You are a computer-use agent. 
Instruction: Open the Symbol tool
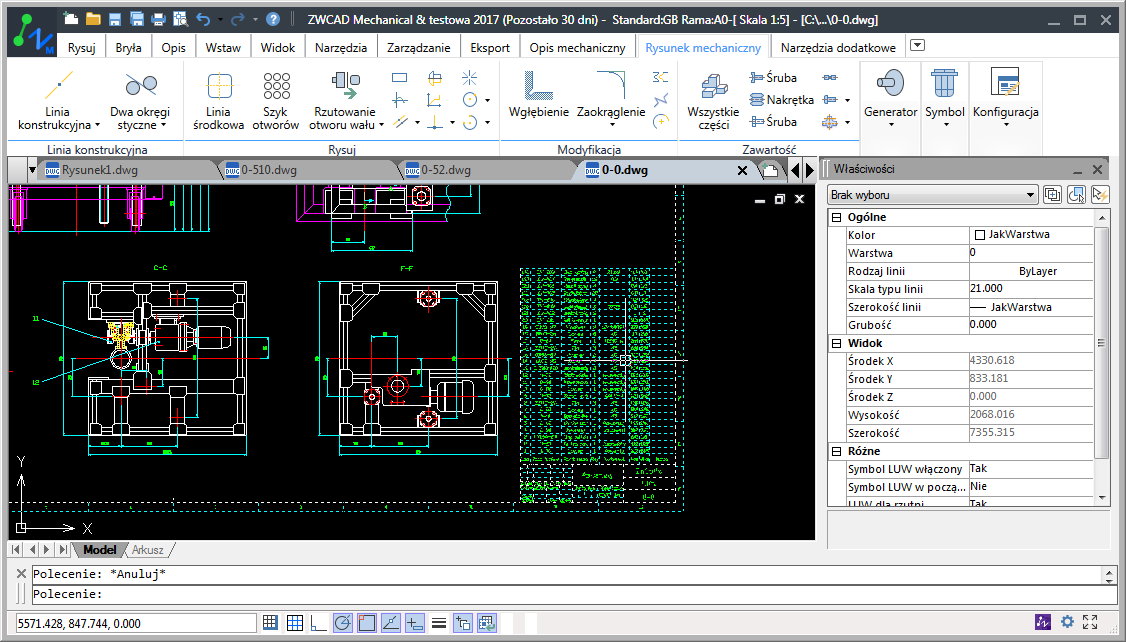coord(944,98)
